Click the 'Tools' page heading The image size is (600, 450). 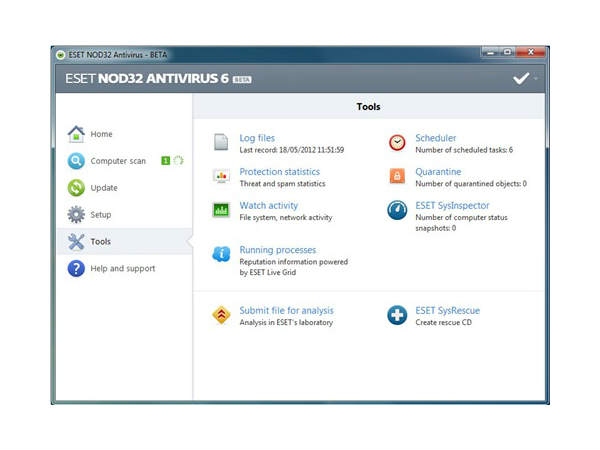[368, 107]
